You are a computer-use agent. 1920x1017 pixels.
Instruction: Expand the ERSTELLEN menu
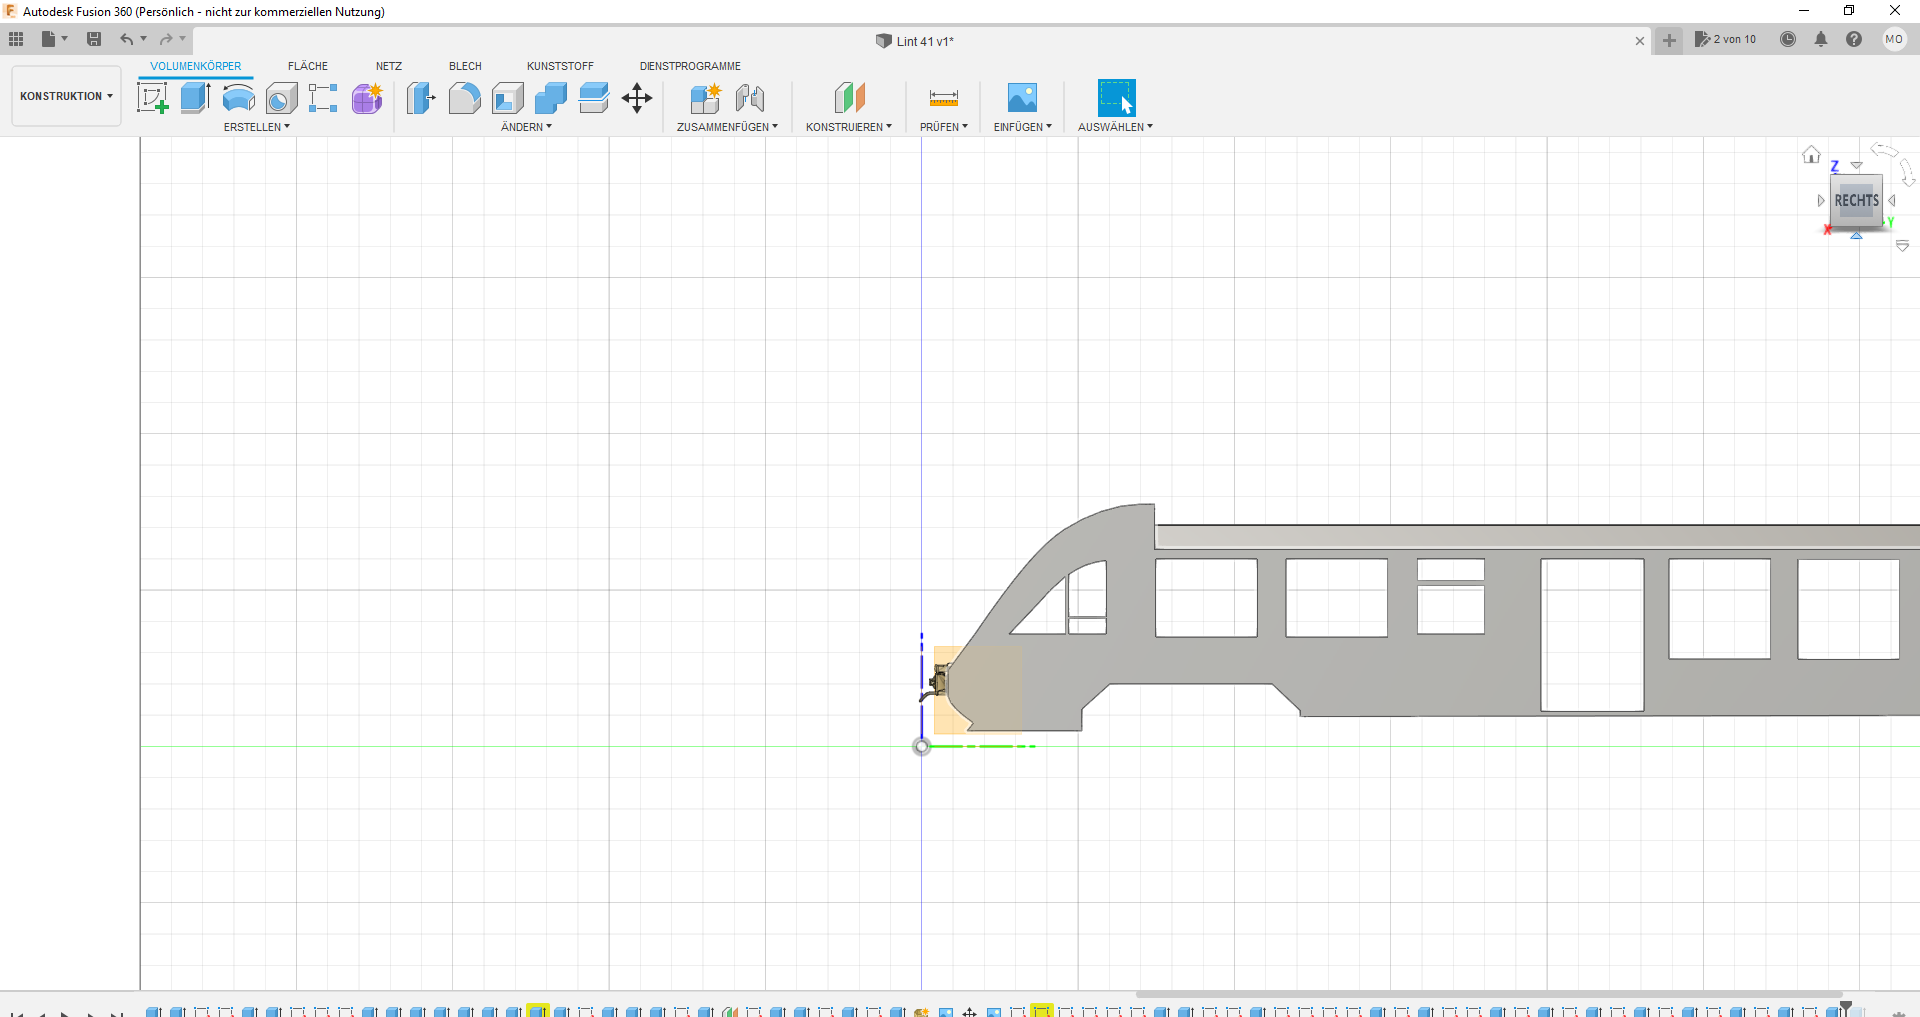pyautogui.click(x=256, y=127)
